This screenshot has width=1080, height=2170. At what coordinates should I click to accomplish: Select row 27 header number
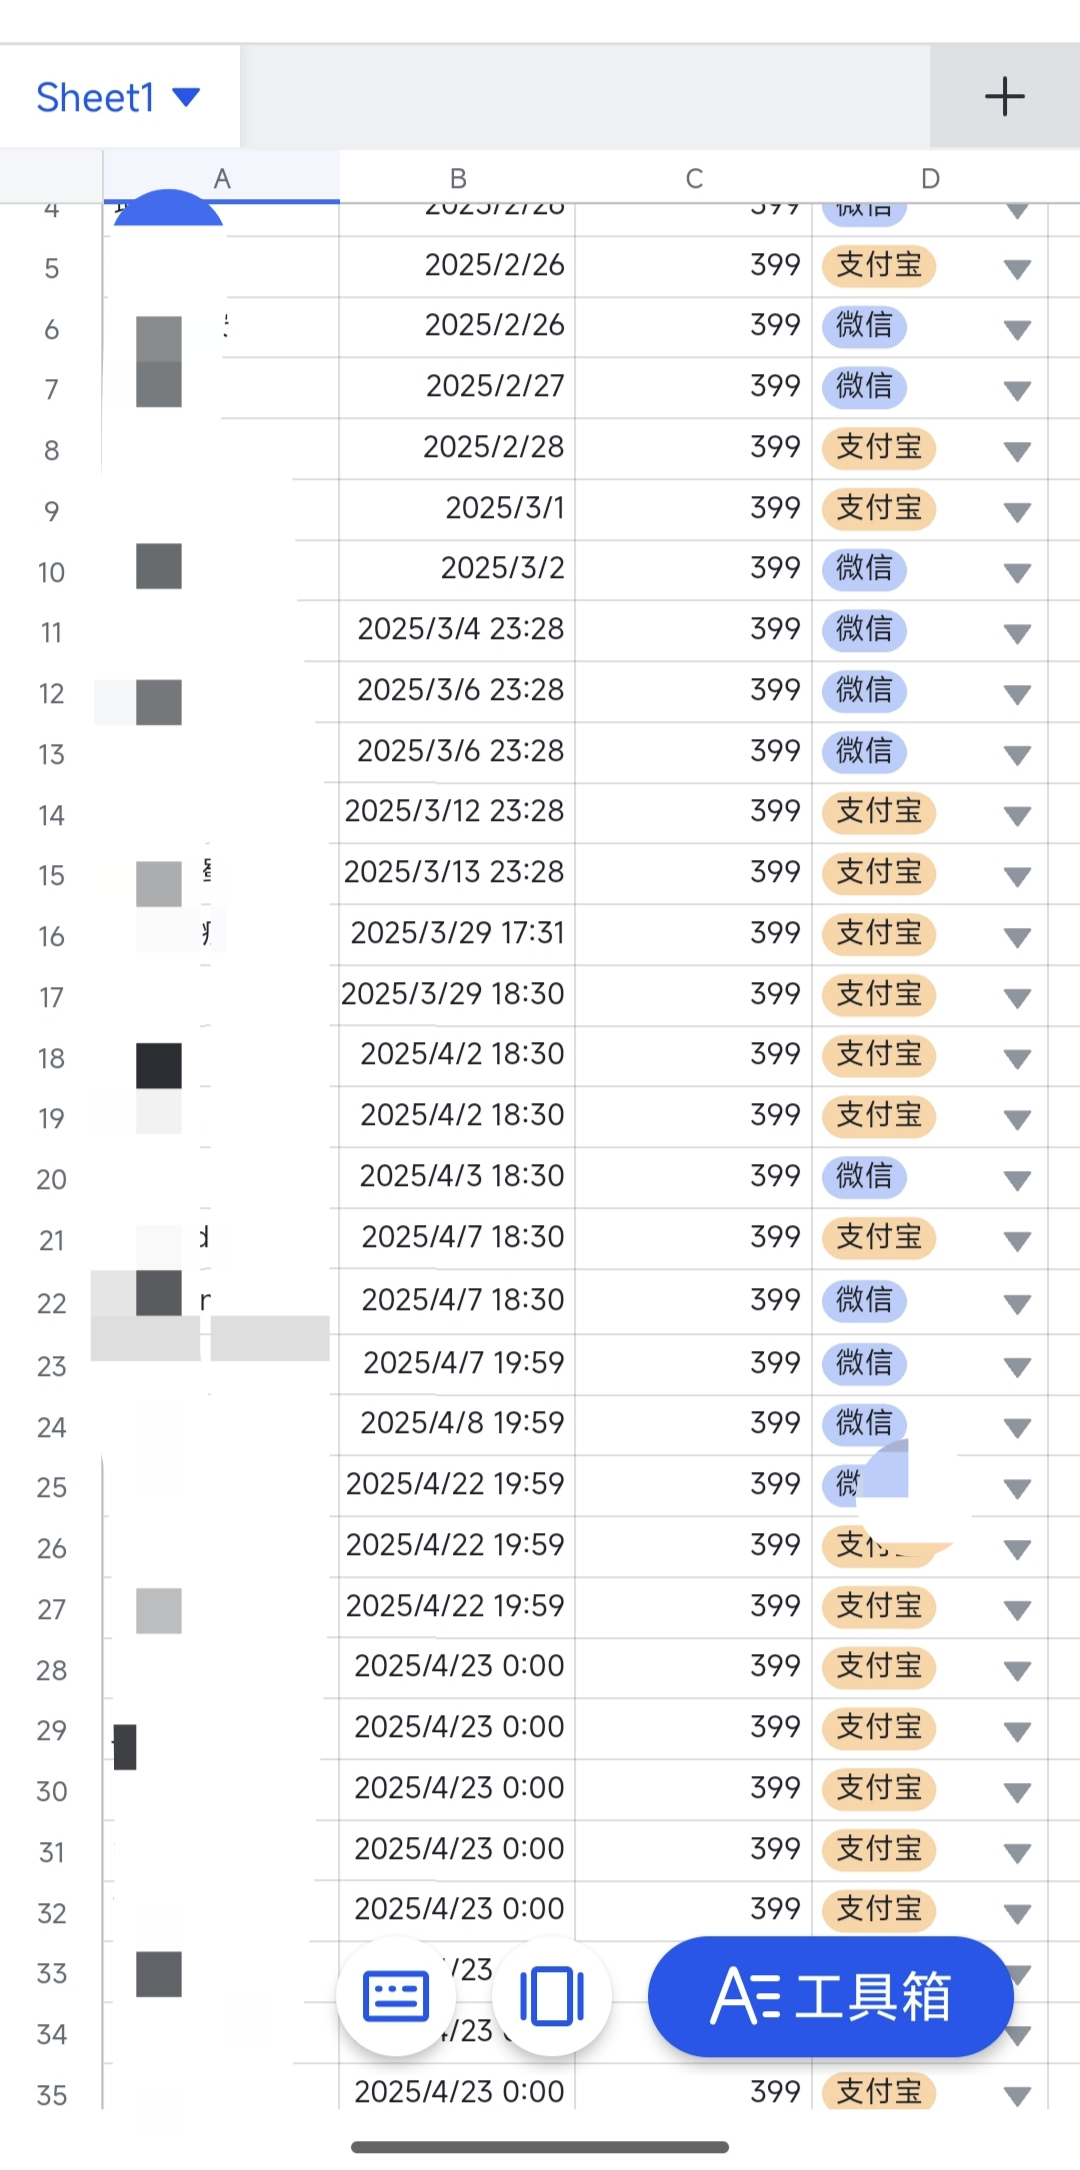(x=51, y=1609)
